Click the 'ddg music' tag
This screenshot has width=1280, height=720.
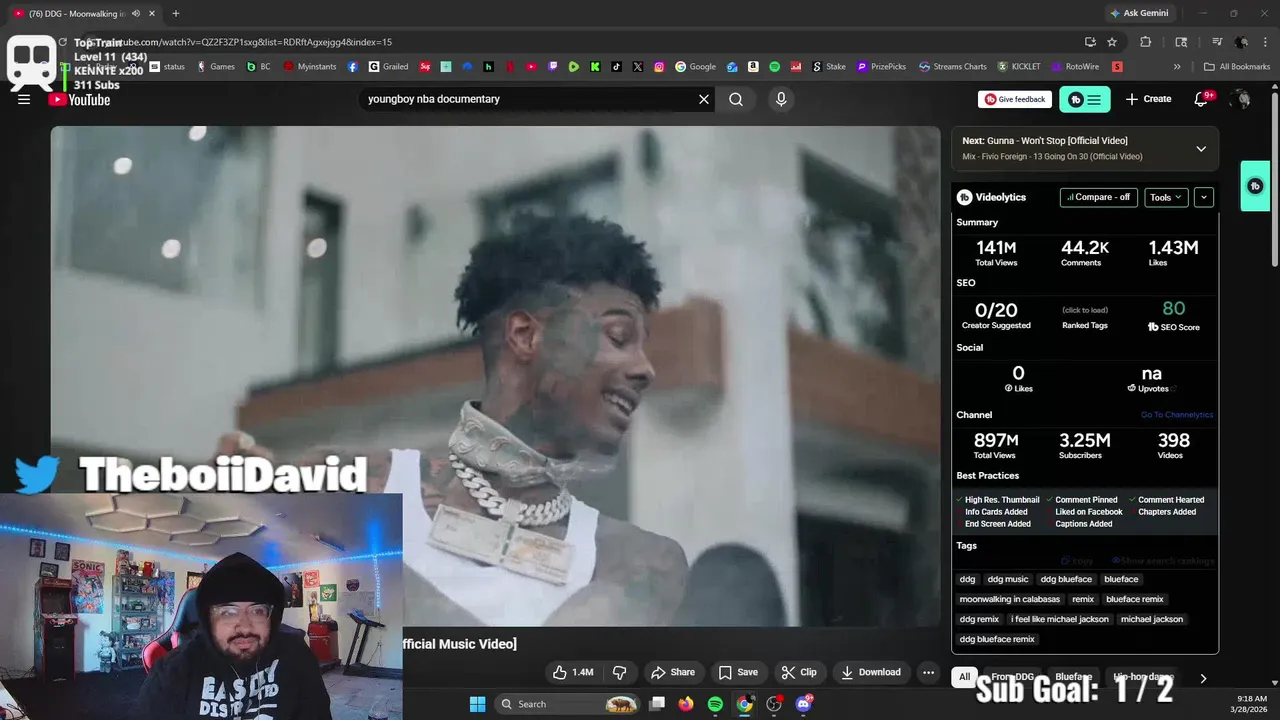coord(1008,579)
